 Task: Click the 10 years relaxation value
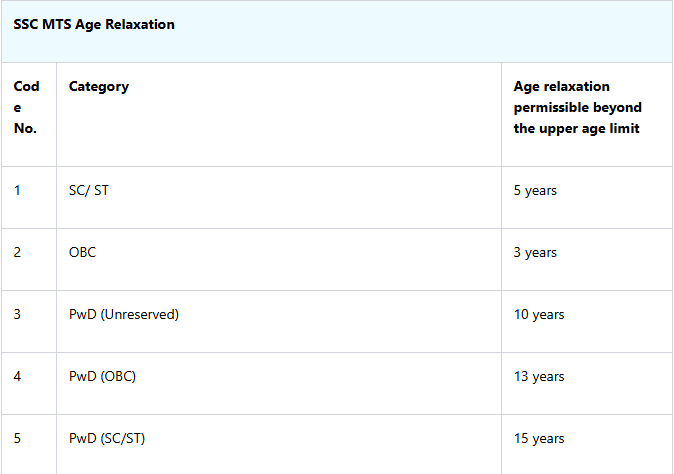coord(539,314)
